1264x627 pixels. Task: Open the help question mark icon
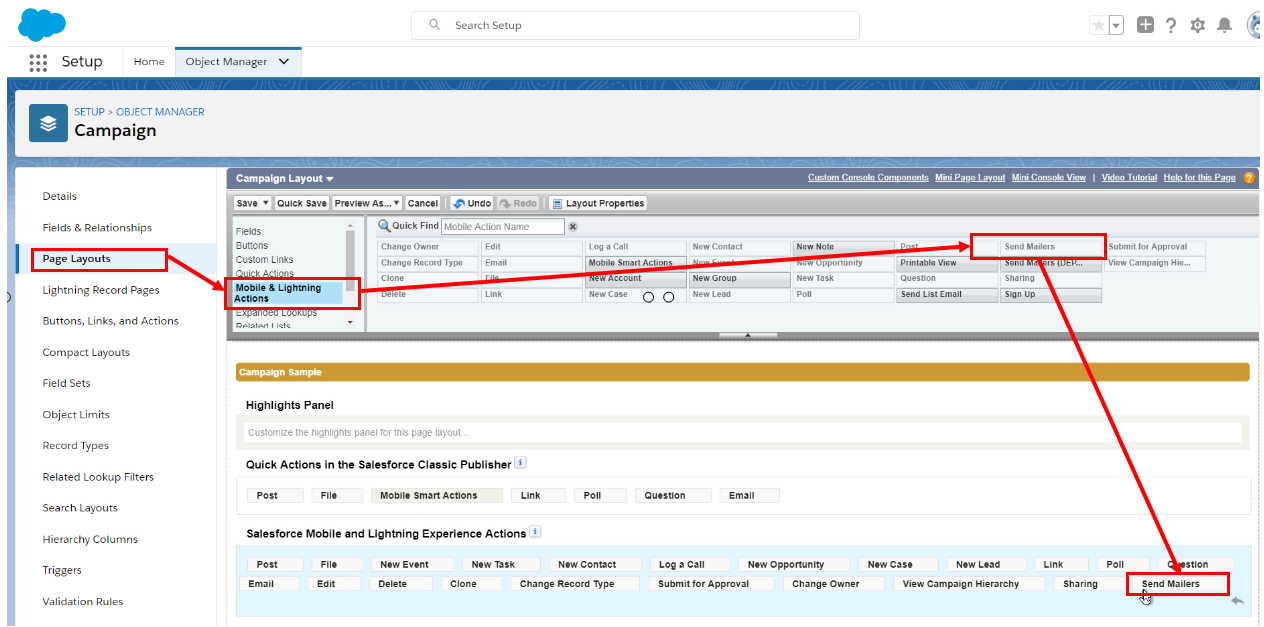1171,25
